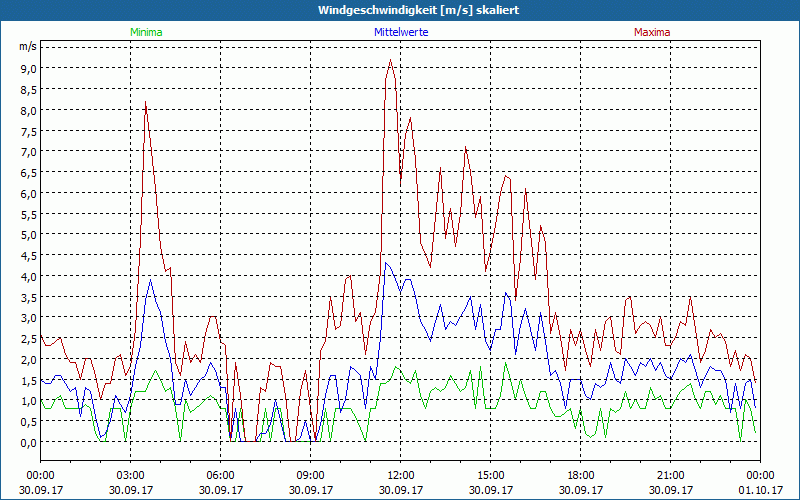
Task: Click the '5,5' y-axis value
Action: coord(29,214)
